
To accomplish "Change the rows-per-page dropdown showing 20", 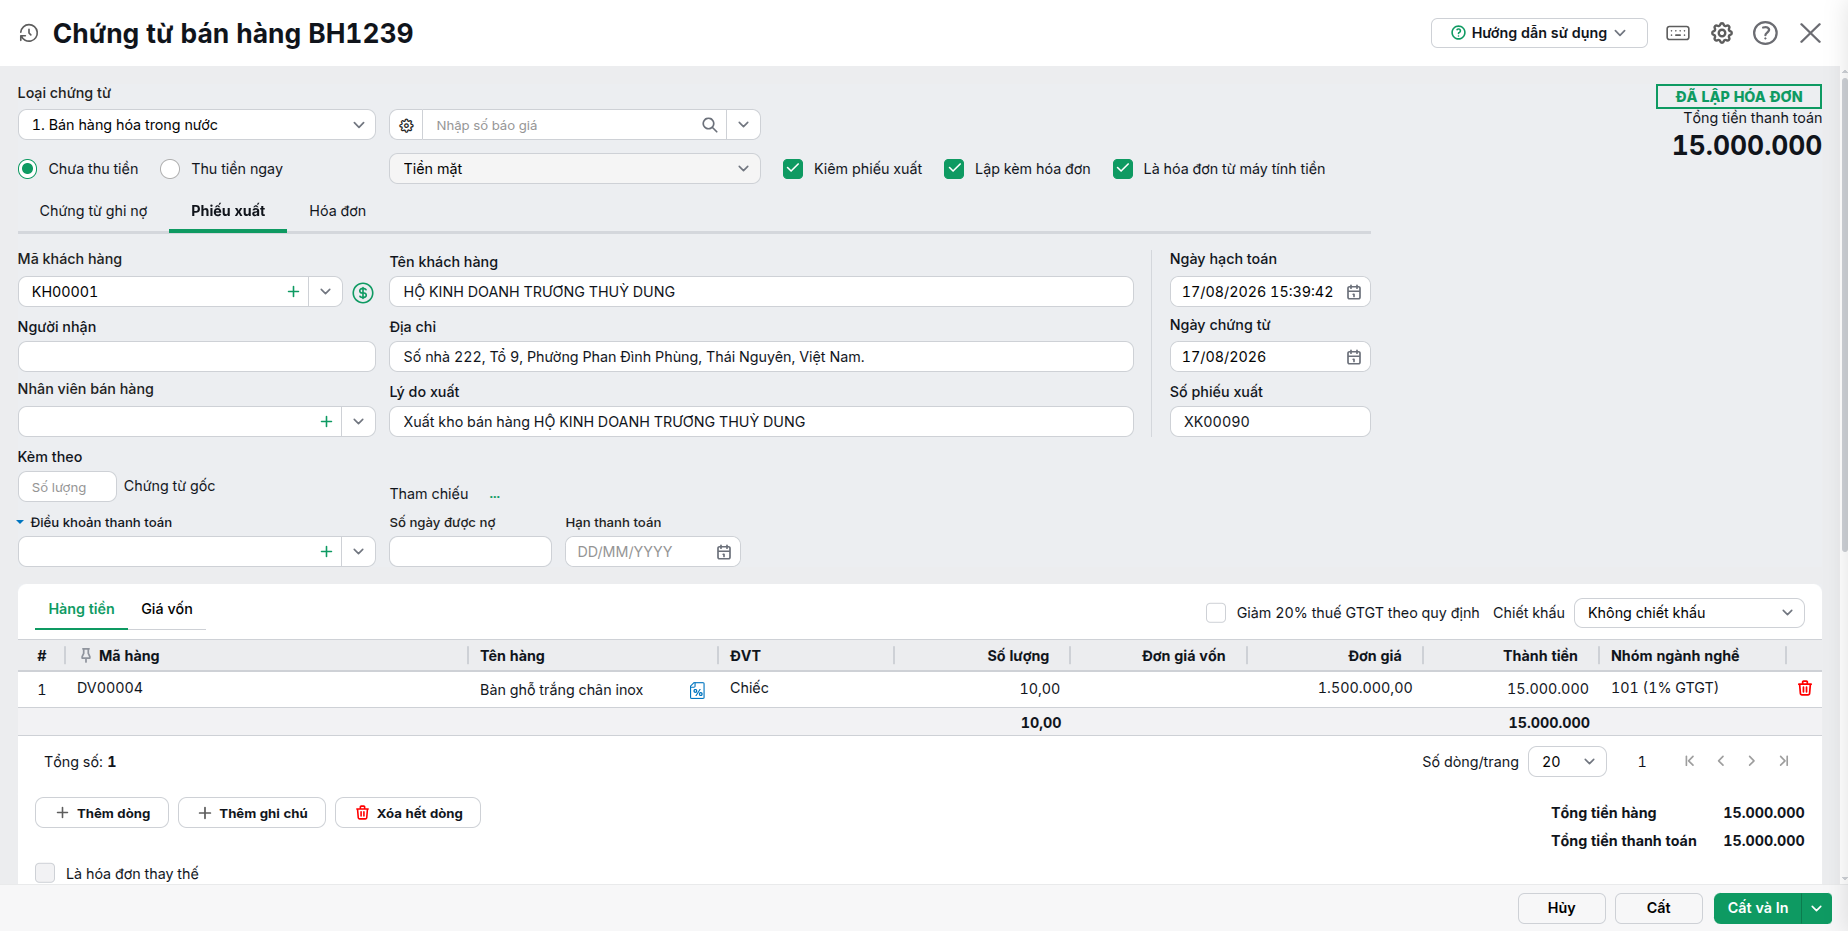I will point(1567,762).
